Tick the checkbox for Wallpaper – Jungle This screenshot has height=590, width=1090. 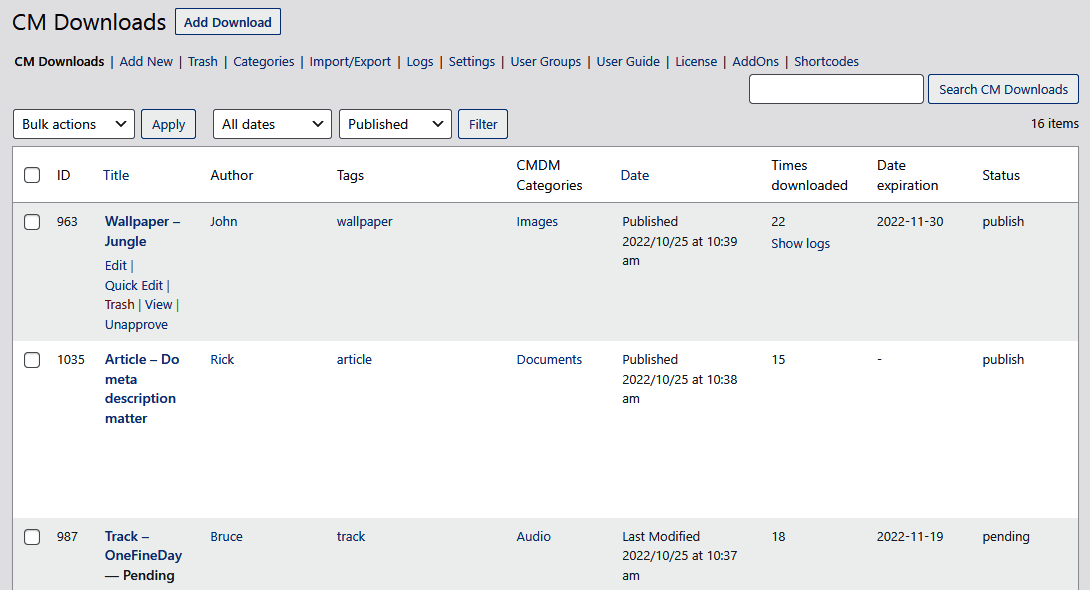pos(32,222)
